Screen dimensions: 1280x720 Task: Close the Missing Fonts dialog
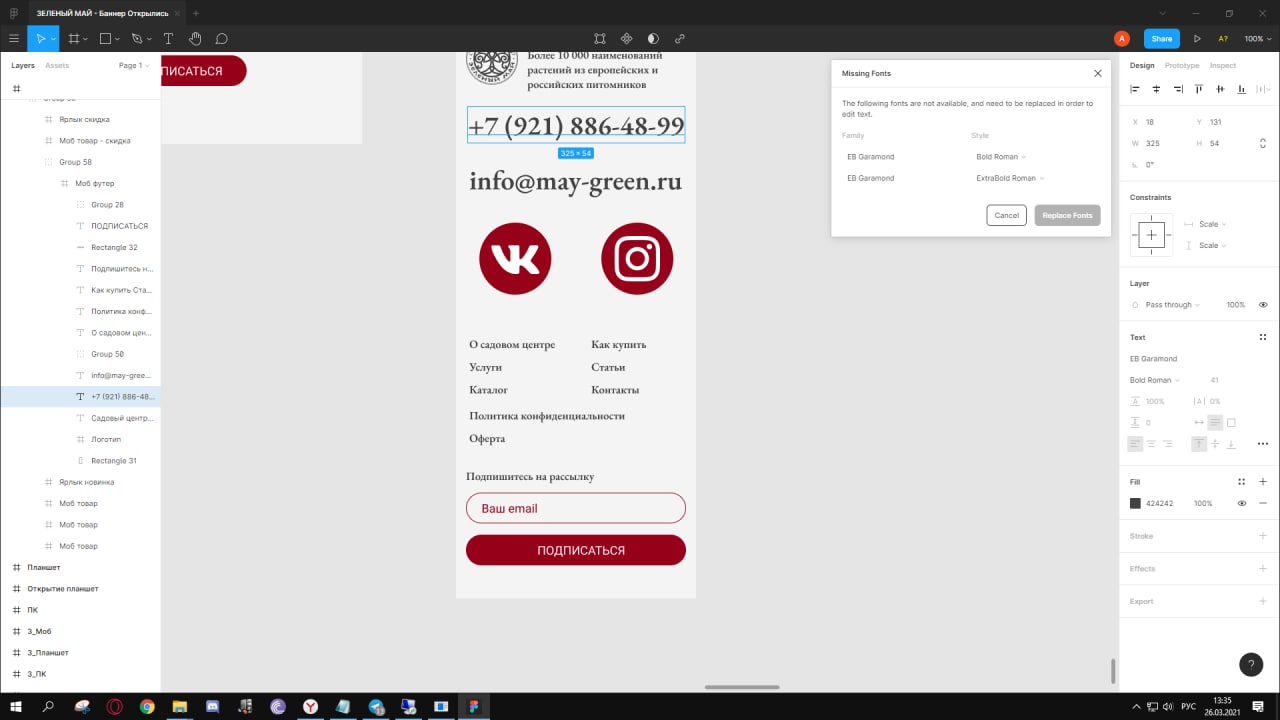1097,73
